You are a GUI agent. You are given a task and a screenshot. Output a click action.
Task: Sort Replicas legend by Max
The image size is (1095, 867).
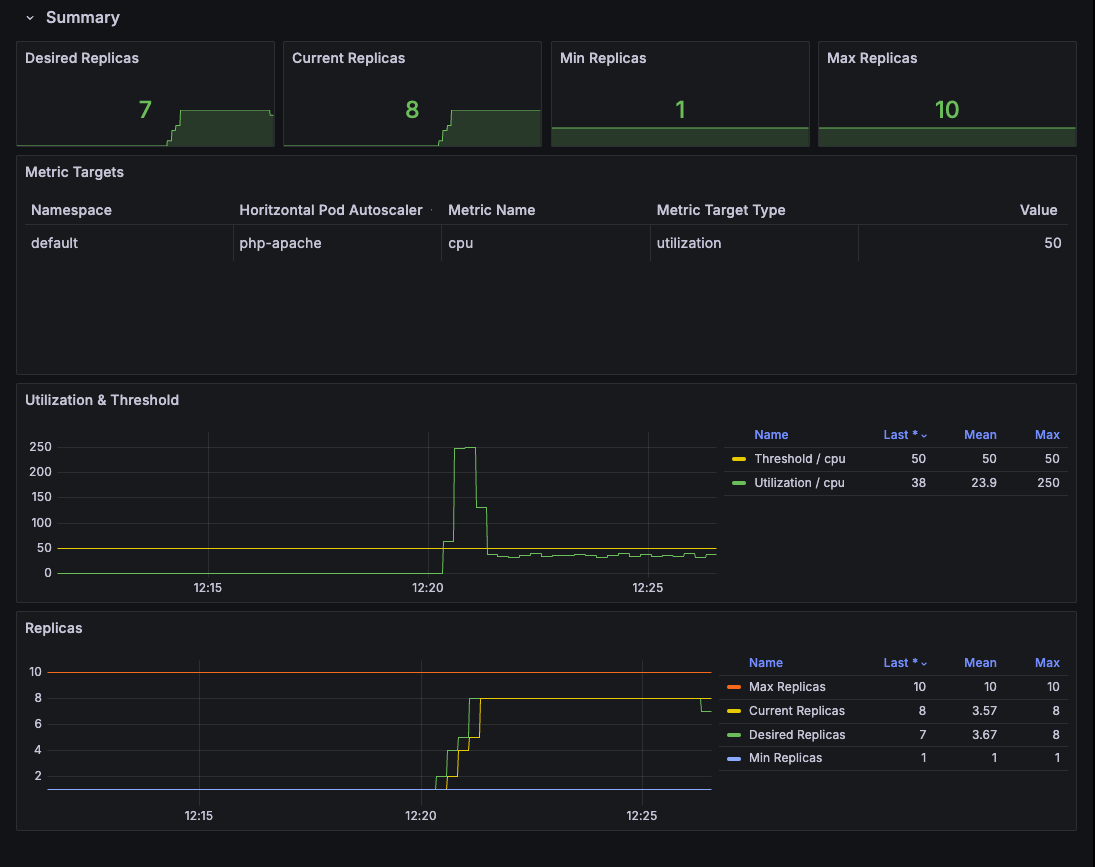click(x=1047, y=663)
